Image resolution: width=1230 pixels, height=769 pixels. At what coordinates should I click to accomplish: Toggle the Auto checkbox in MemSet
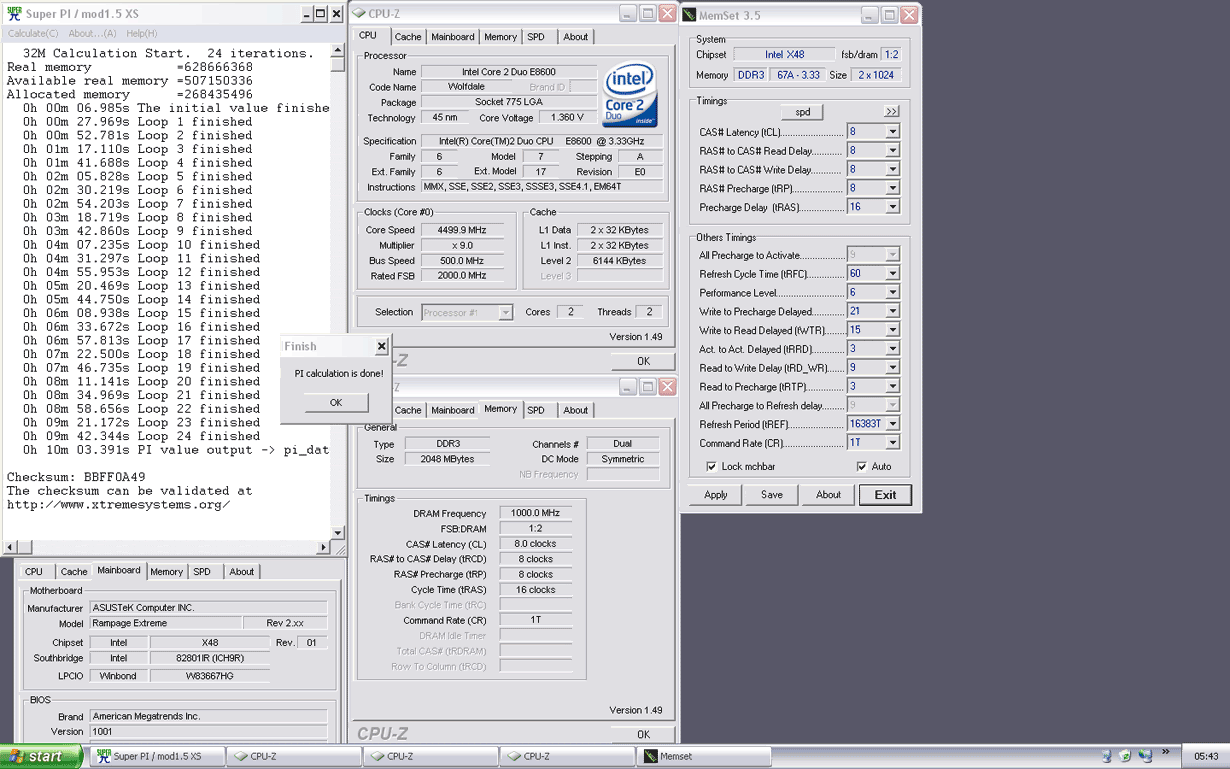861,466
